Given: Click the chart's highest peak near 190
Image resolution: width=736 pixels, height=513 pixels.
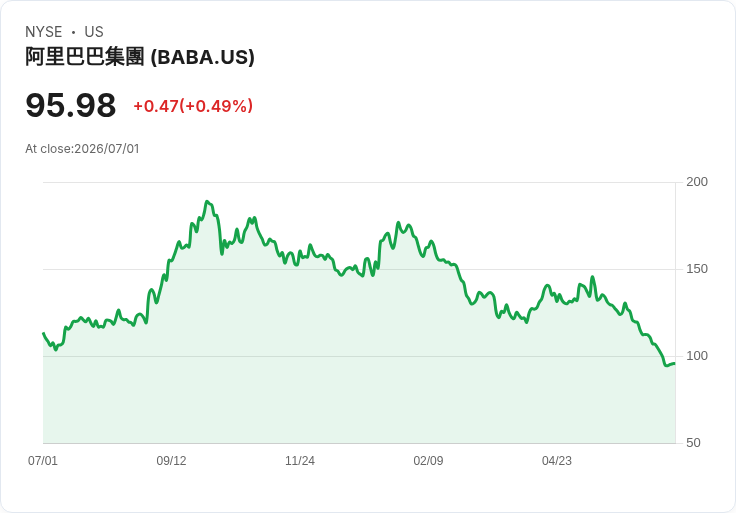Looking at the screenshot, I should click(207, 201).
